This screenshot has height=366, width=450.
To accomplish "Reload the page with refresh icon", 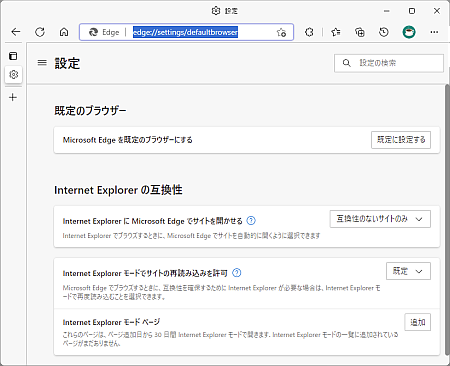I will (40, 32).
